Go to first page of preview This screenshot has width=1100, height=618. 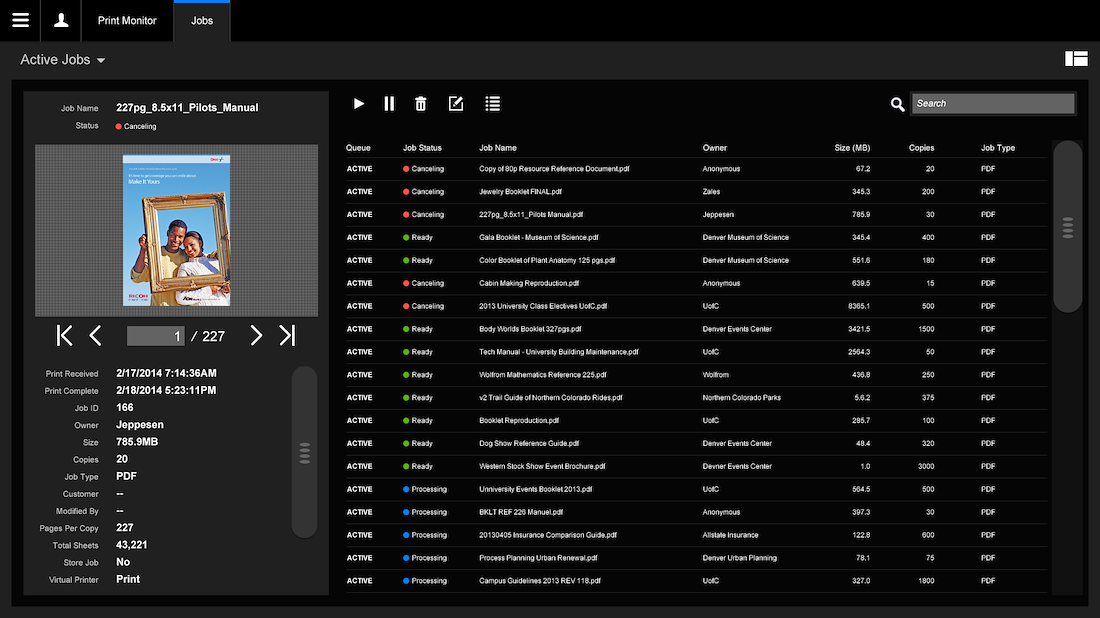[x=65, y=335]
